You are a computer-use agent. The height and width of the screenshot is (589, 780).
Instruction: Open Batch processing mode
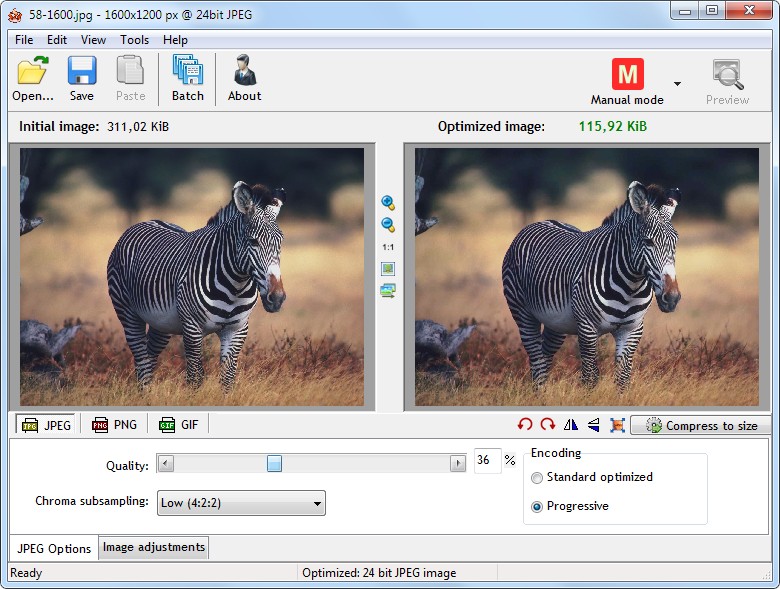[188, 78]
